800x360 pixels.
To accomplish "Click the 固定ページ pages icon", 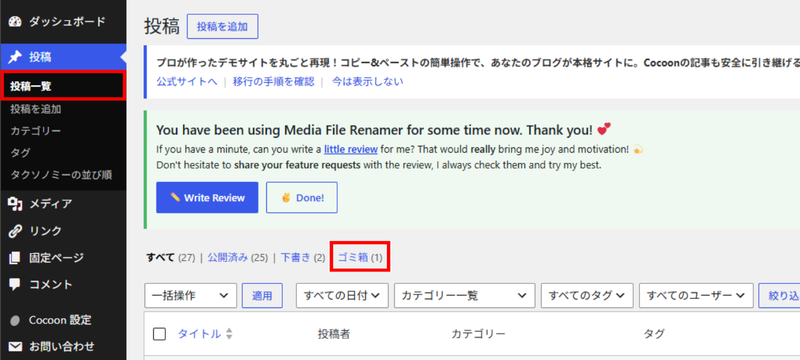I will click(x=16, y=258).
